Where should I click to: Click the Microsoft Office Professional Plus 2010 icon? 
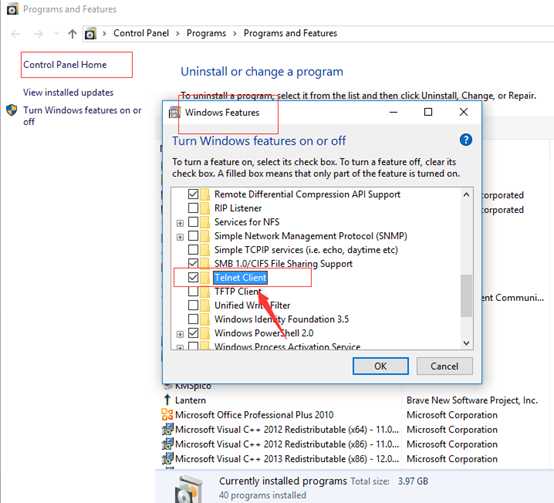click(167, 414)
